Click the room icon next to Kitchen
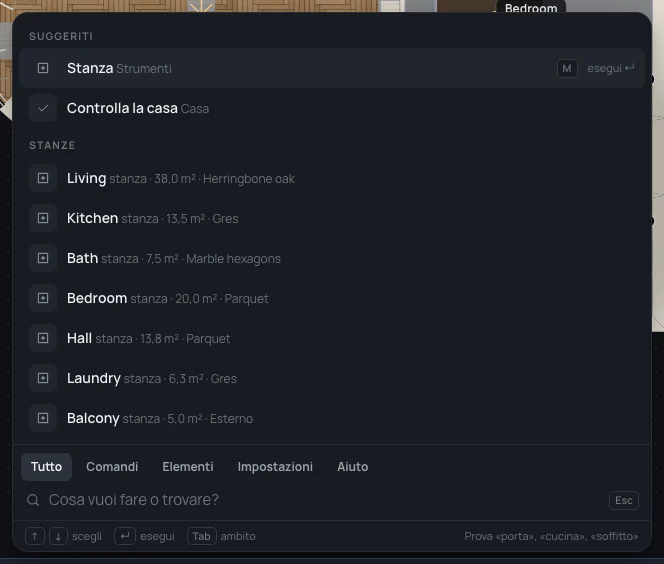The height and width of the screenshot is (564, 664). click(43, 218)
